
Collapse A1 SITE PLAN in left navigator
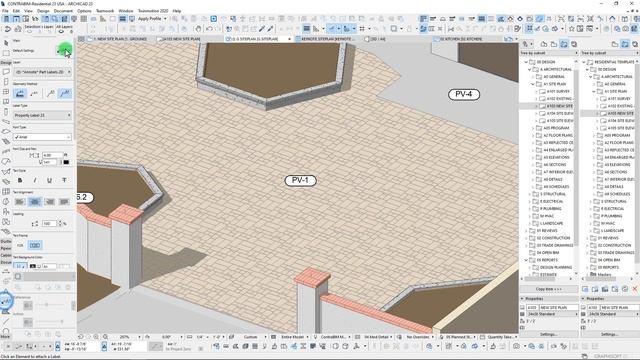533,84
